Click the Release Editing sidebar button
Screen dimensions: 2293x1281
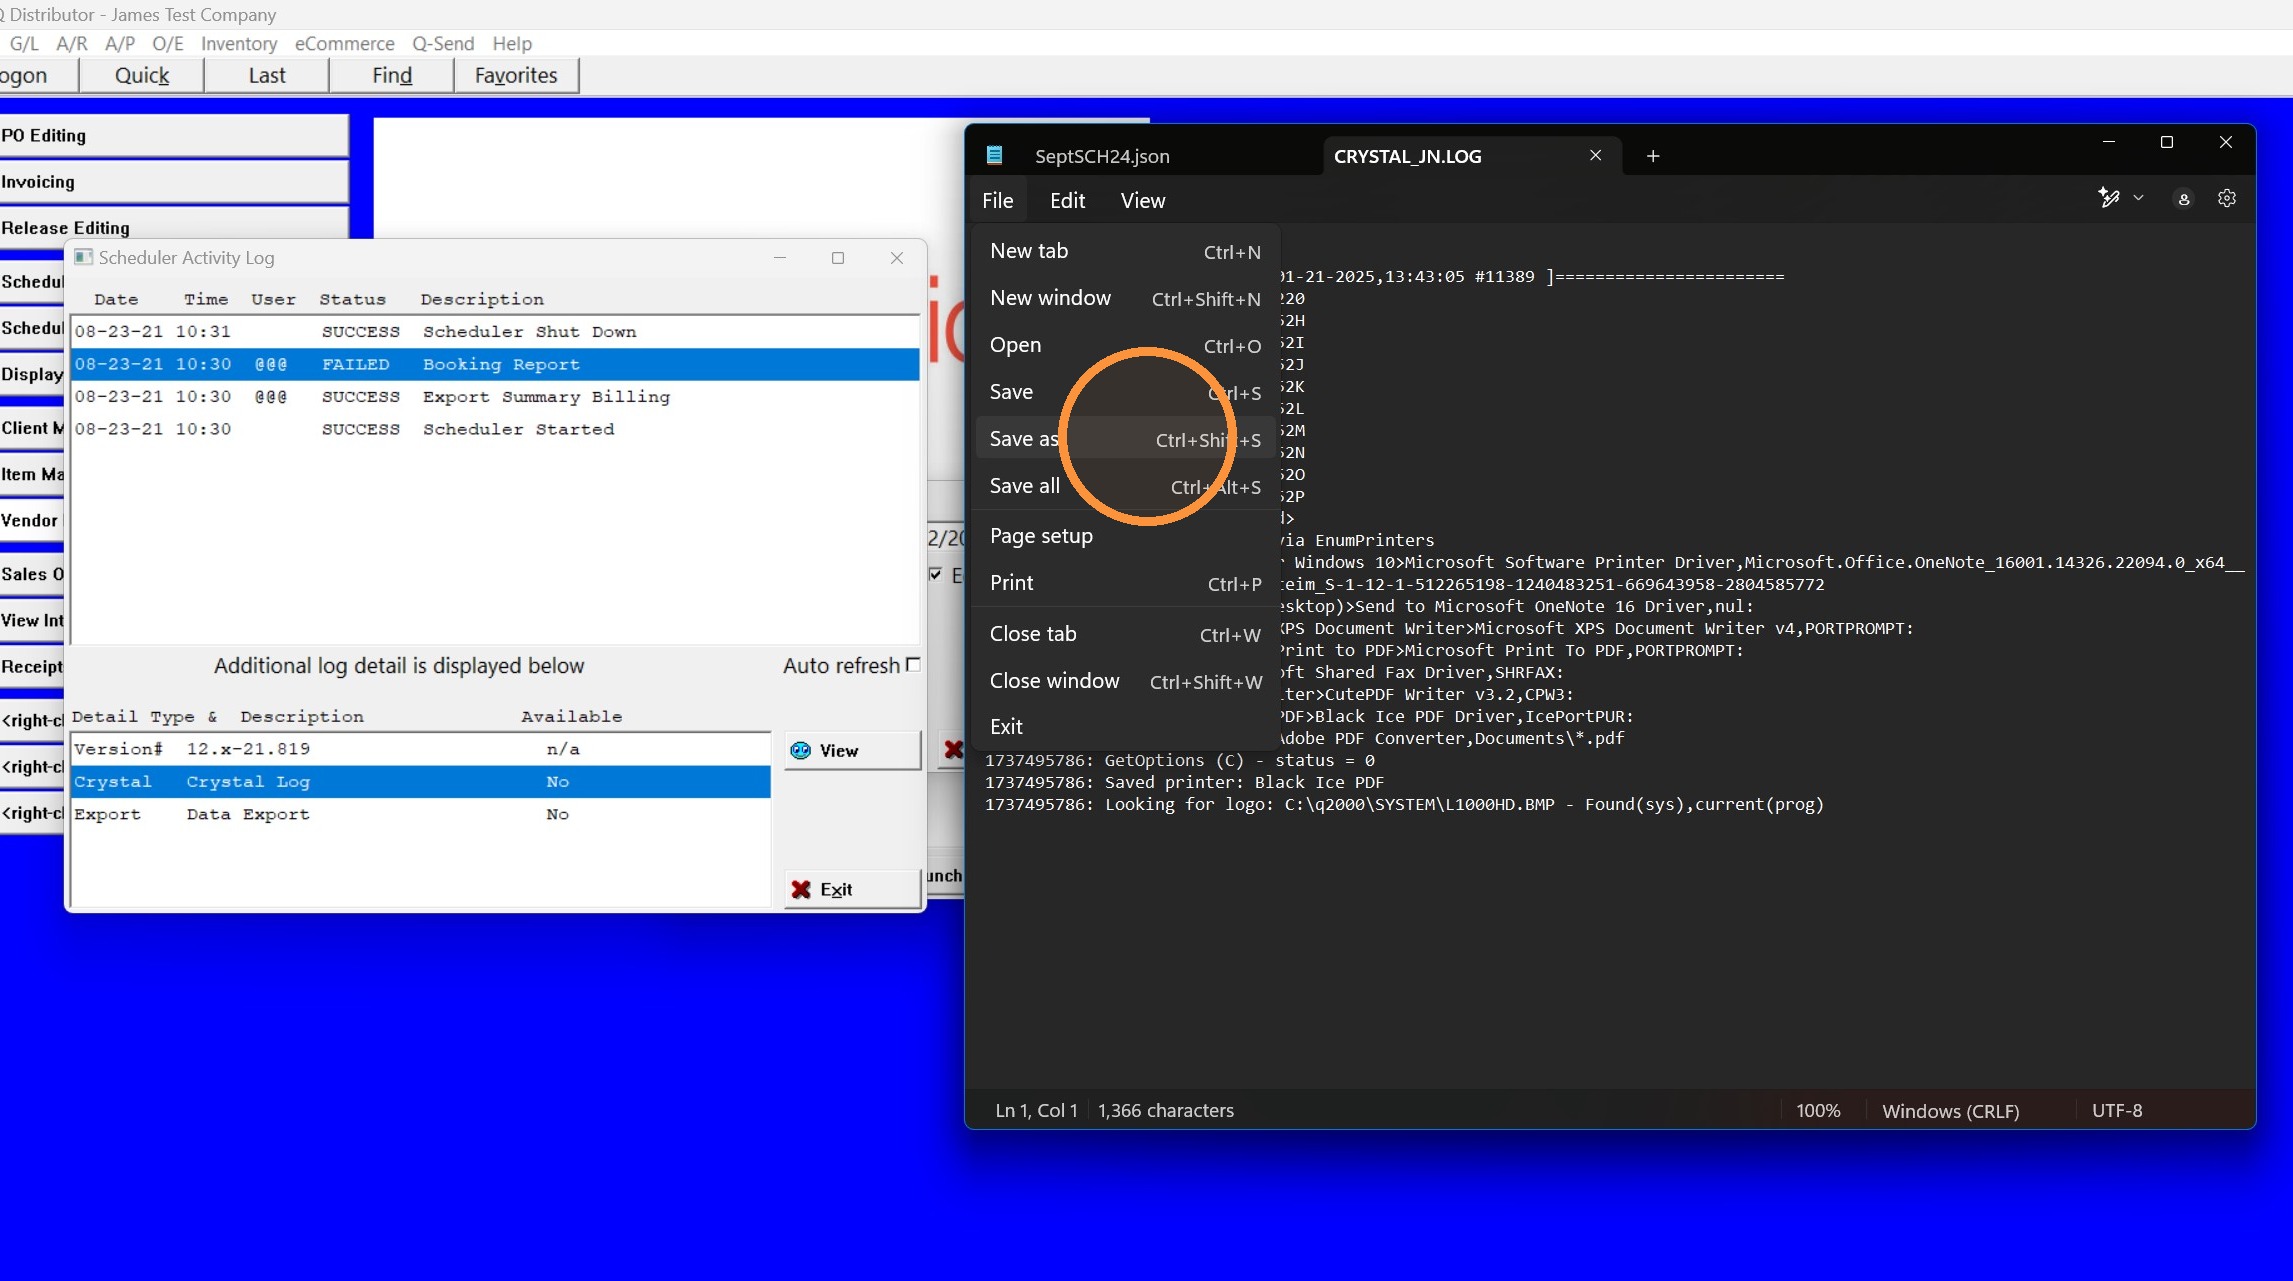[x=174, y=226]
